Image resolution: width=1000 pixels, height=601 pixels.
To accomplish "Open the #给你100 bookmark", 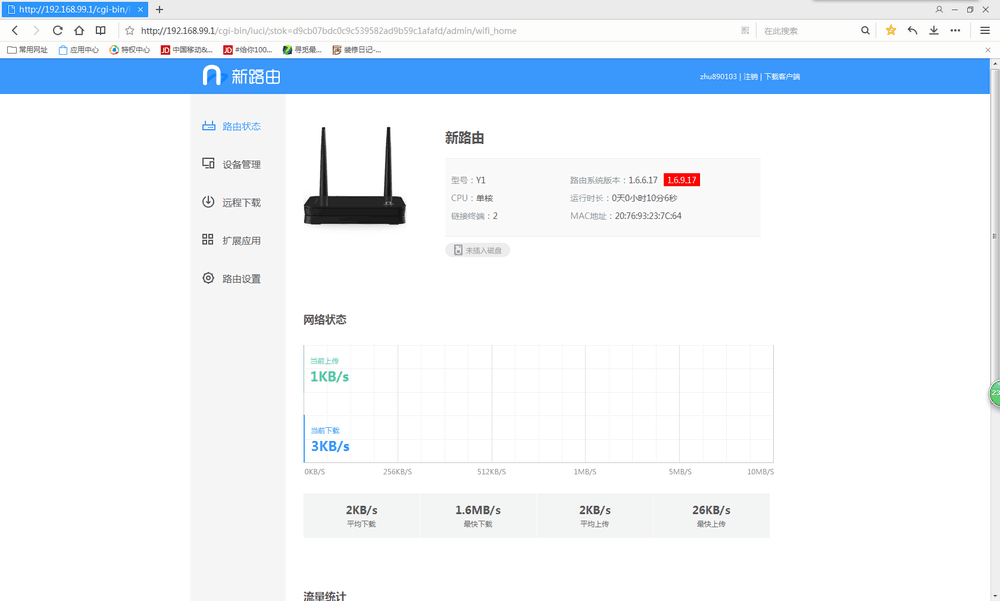I will coord(247,50).
